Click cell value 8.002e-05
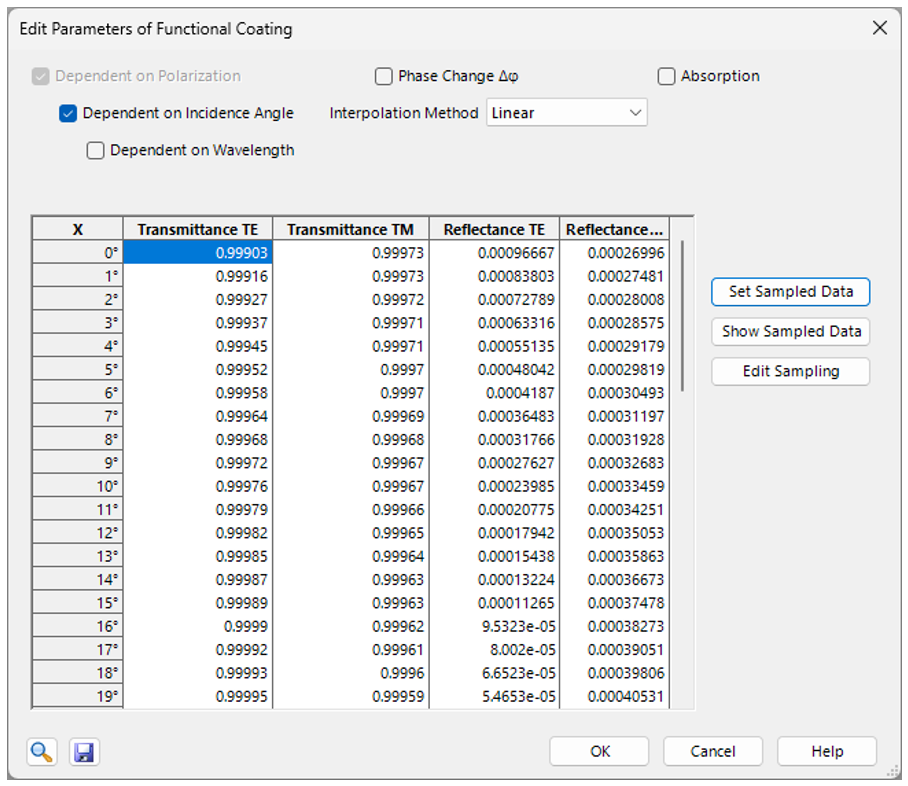The width and height of the screenshot is (908, 786). (494, 649)
